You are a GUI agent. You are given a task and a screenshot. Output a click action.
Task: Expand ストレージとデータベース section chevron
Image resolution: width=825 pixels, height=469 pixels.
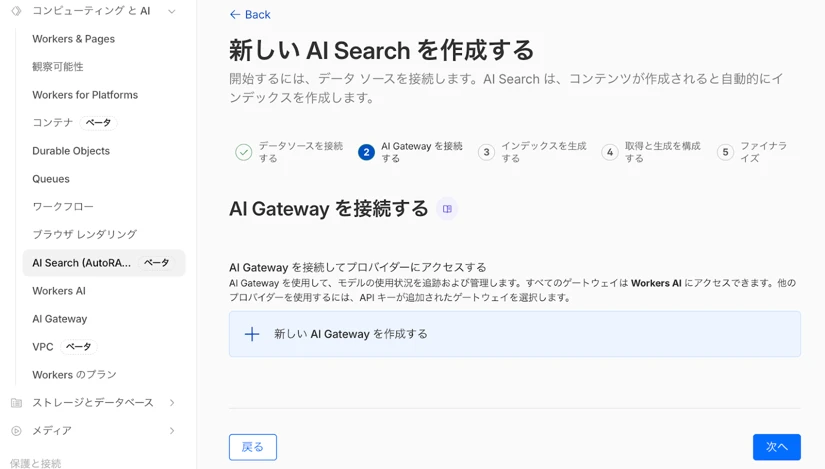click(172, 403)
